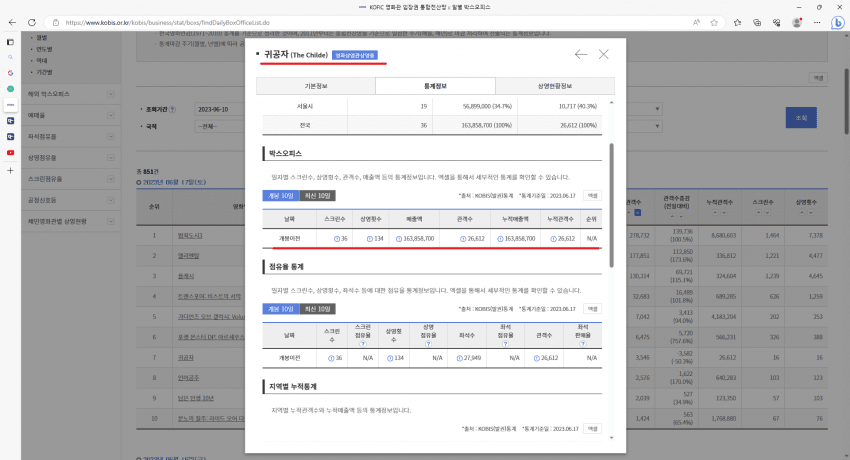Reload the page with refresh icon
Image resolution: width=850 pixels, height=460 pixels.
pyautogui.click(x=32, y=22)
